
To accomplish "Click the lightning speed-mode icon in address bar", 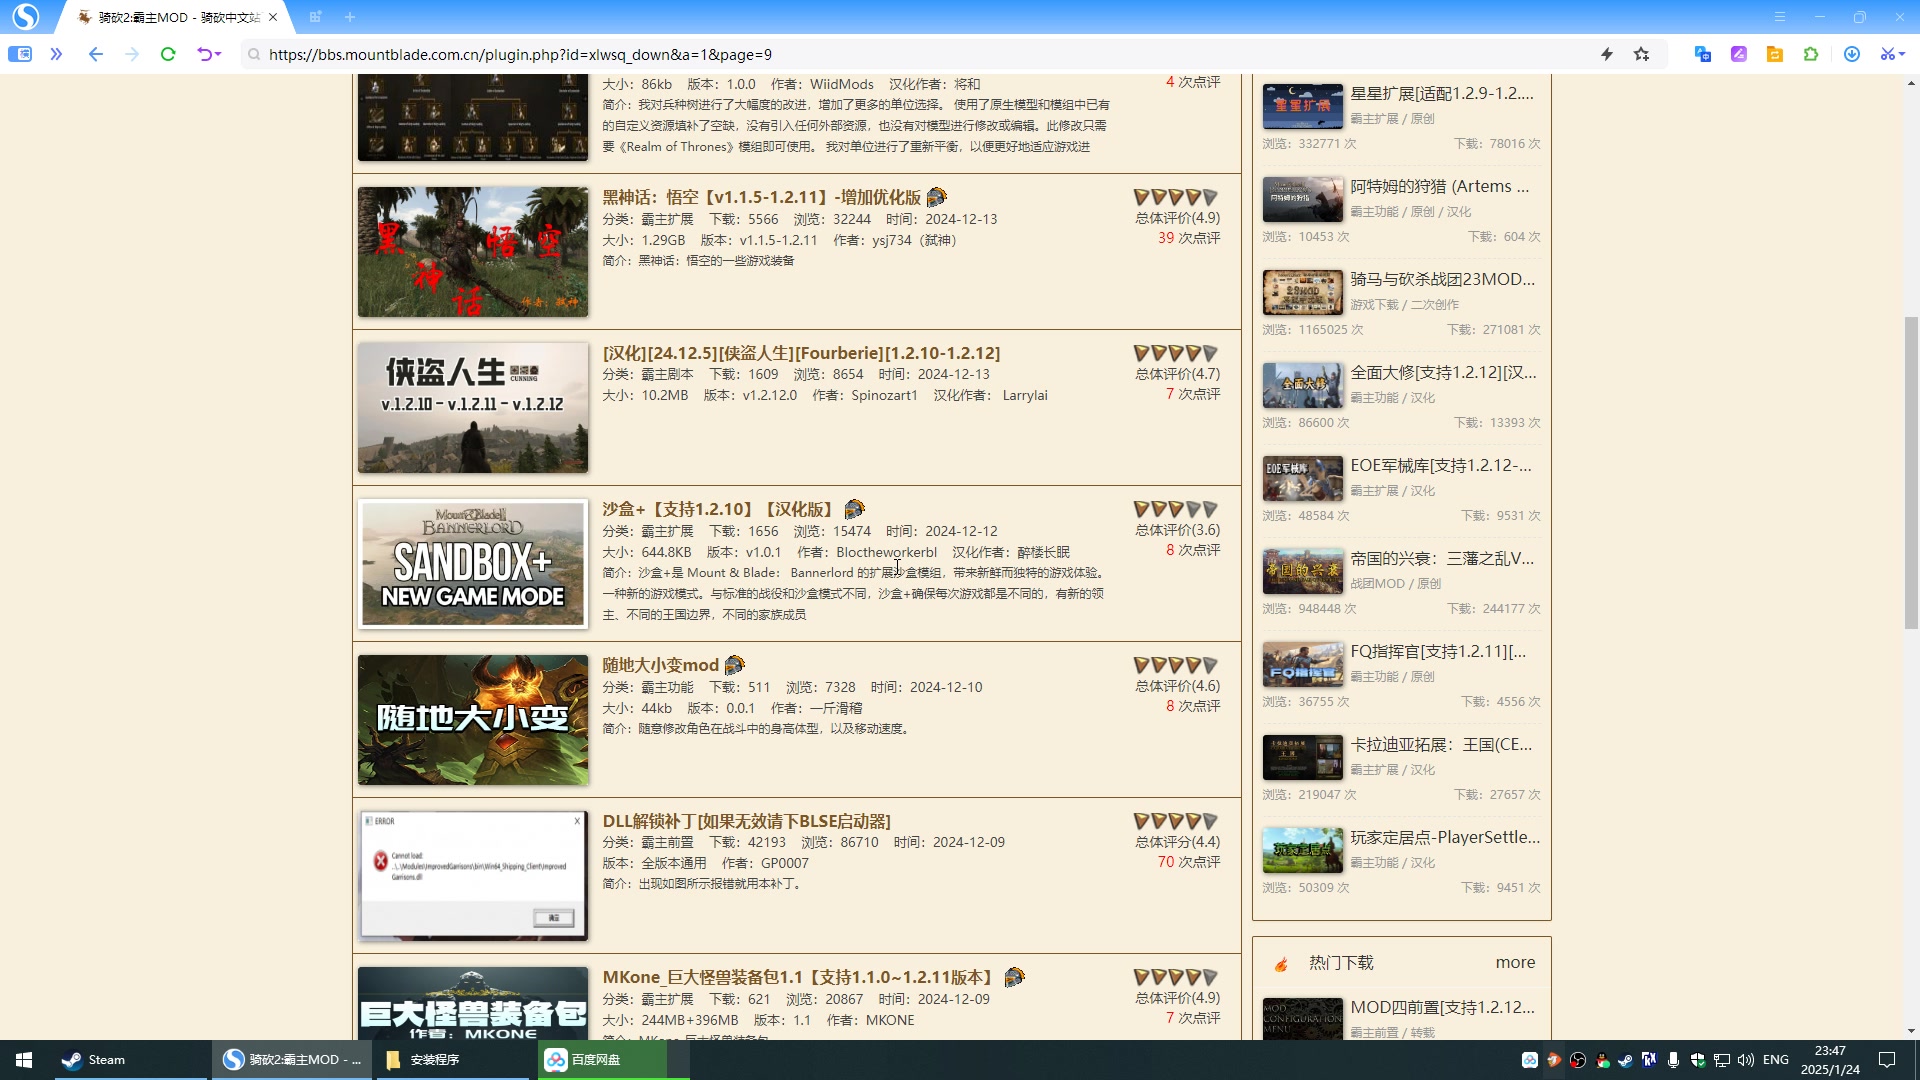I will [1607, 54].
